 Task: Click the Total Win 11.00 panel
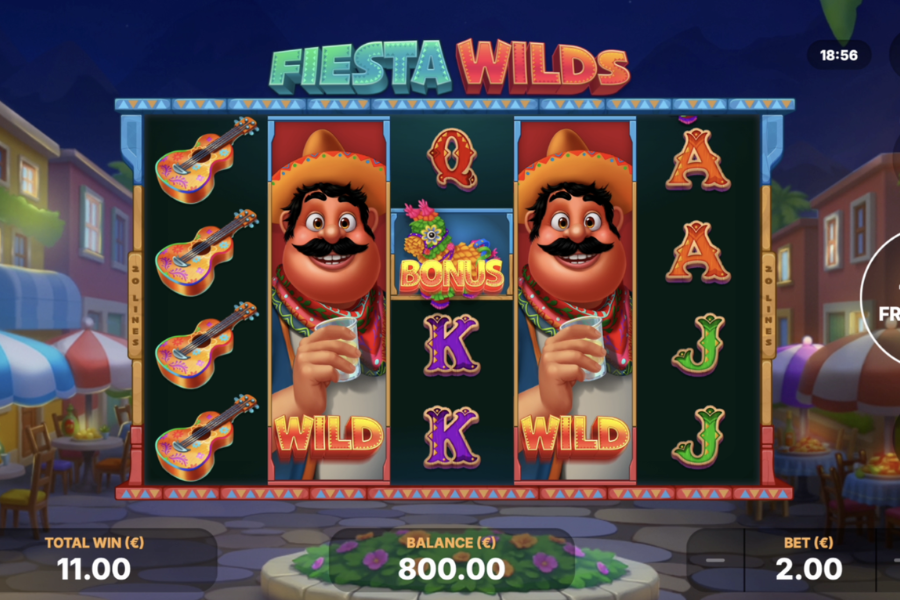point(95,559)
